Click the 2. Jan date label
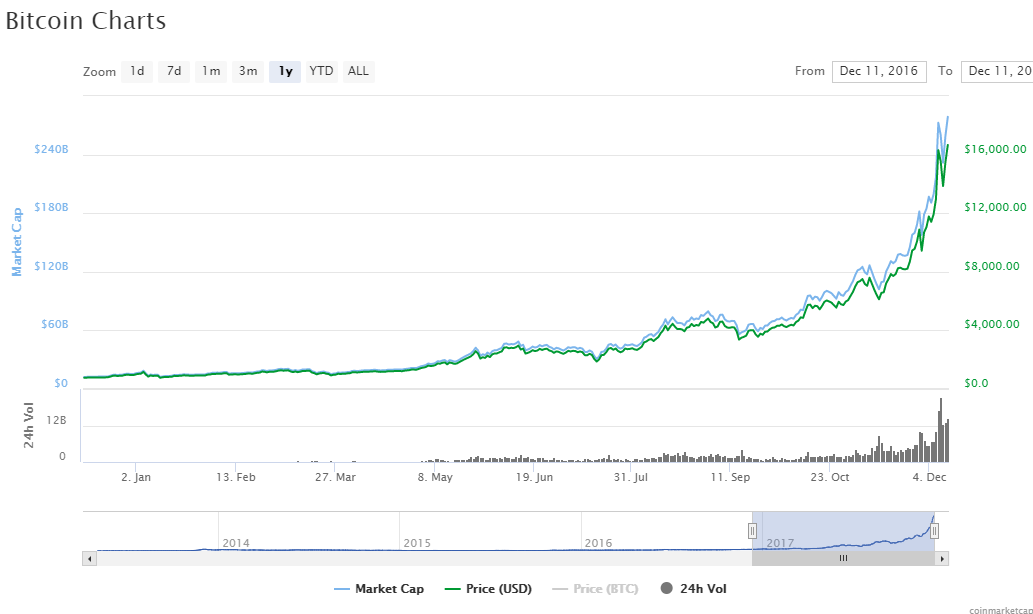The image size is (1033, 614). (x=136, y=477)
